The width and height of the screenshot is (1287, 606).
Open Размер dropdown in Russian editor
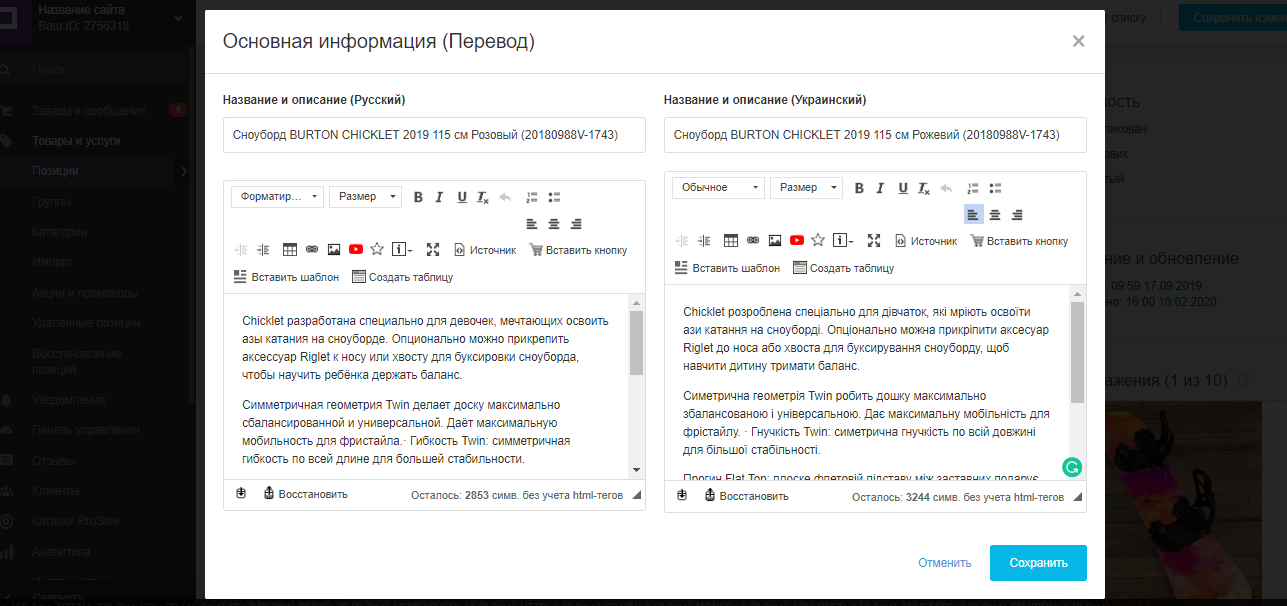[365, 197]
